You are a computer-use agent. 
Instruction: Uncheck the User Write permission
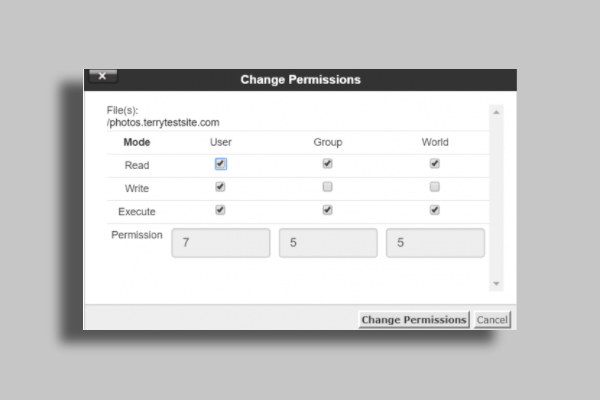tap(220, 187)
